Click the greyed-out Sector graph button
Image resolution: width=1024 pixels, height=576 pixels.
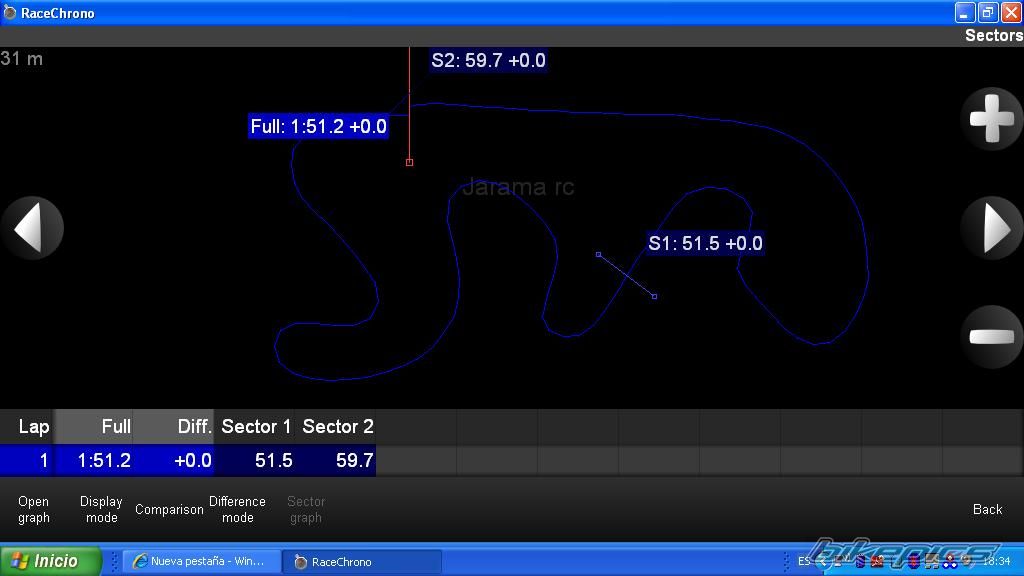pos(306,509)
